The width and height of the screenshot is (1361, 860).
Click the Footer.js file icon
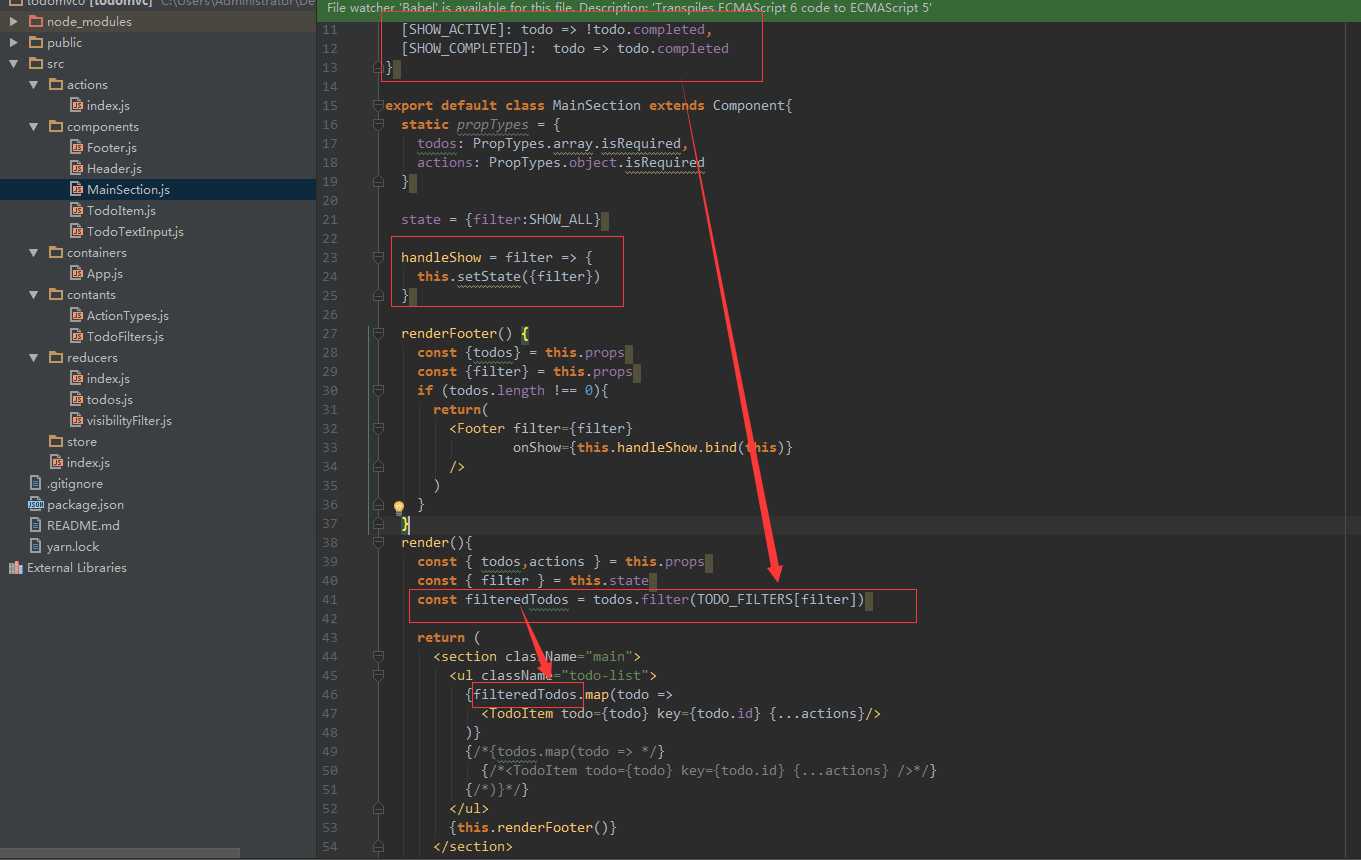[x=77, y=147]
